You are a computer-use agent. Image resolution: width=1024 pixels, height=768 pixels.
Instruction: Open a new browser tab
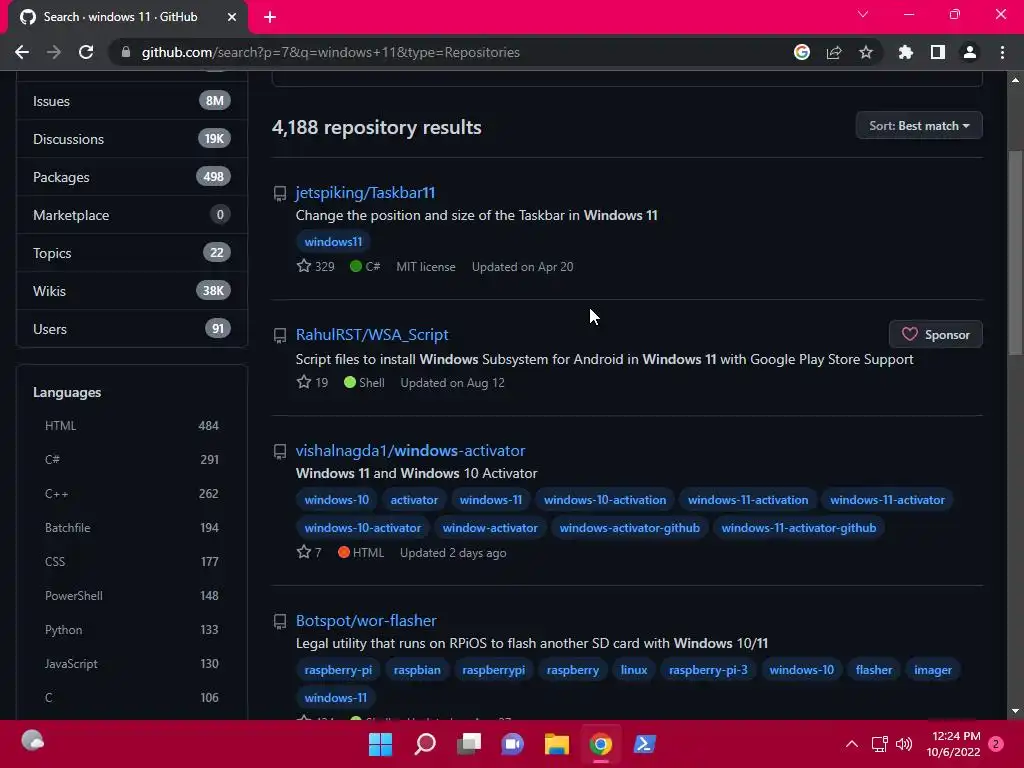pyautogui.click(x=270, y=17)
